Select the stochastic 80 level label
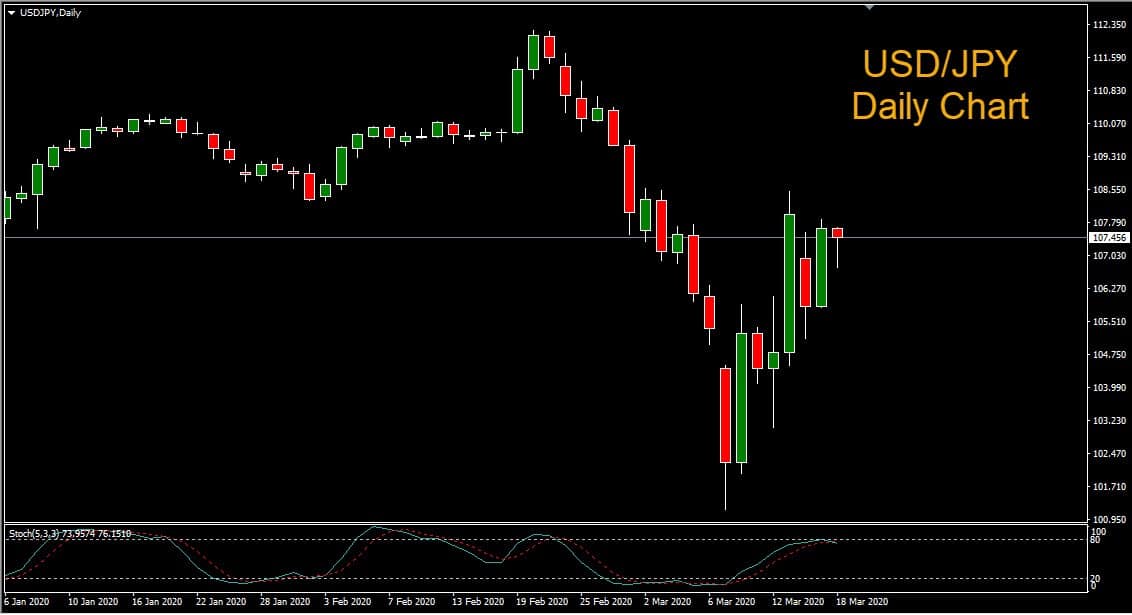 (1095, 541)
